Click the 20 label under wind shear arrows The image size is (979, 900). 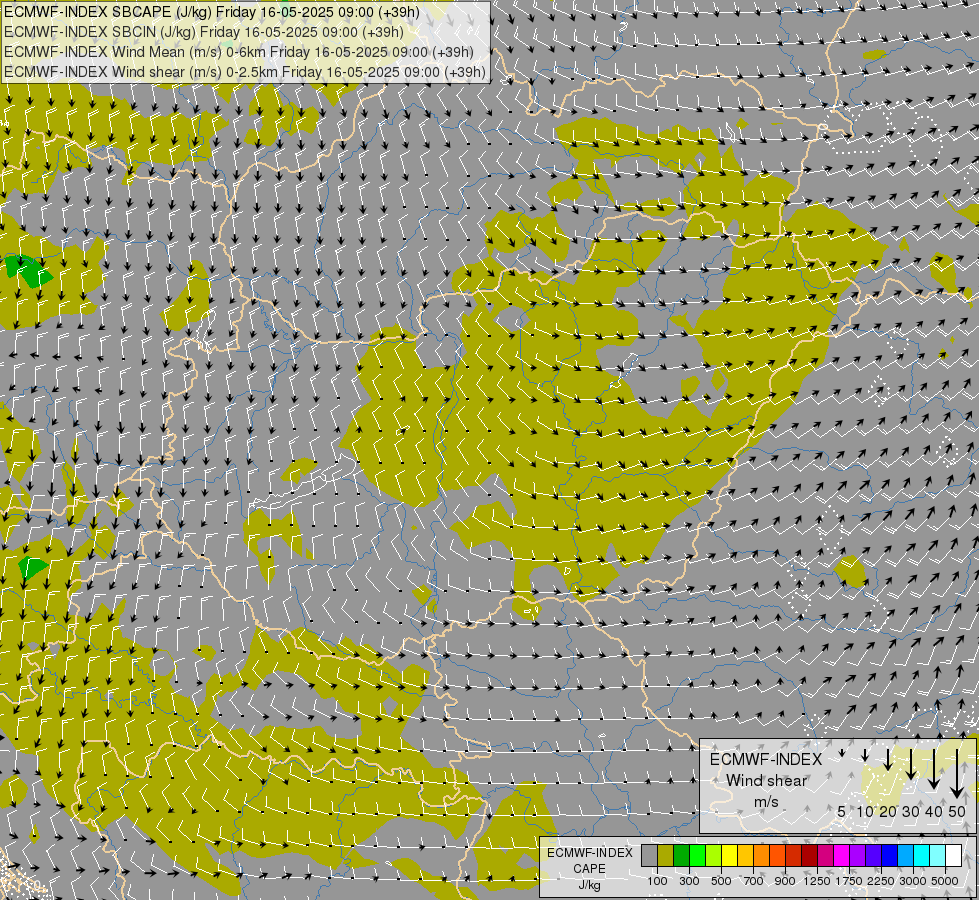click(x=888, y=811)
